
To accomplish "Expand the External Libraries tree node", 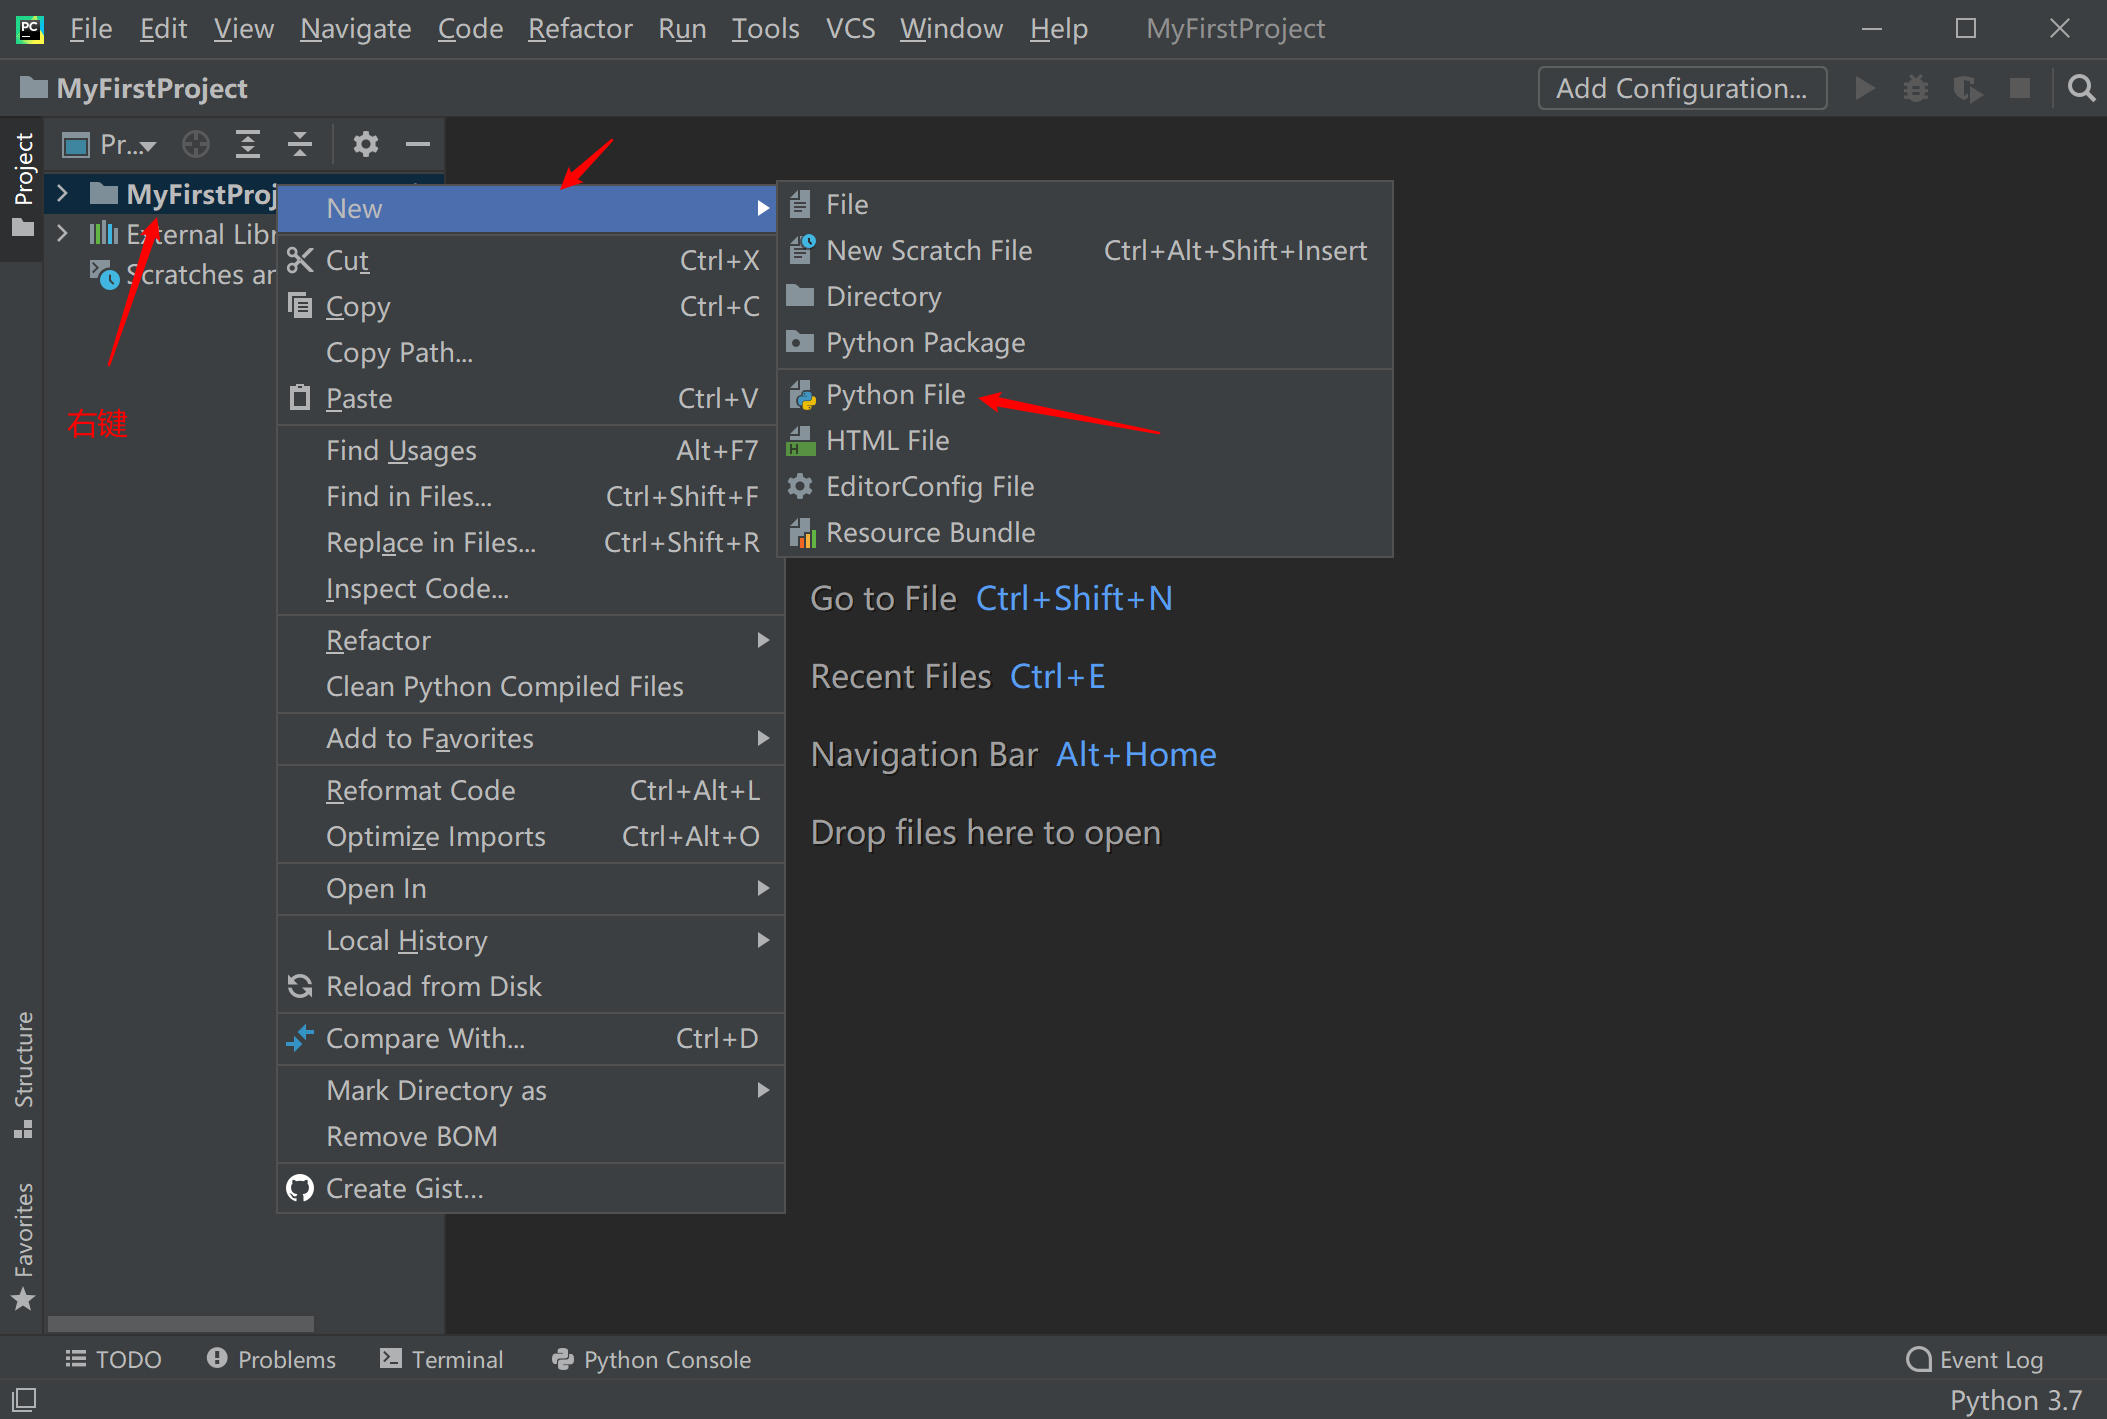I will [62, 234].
